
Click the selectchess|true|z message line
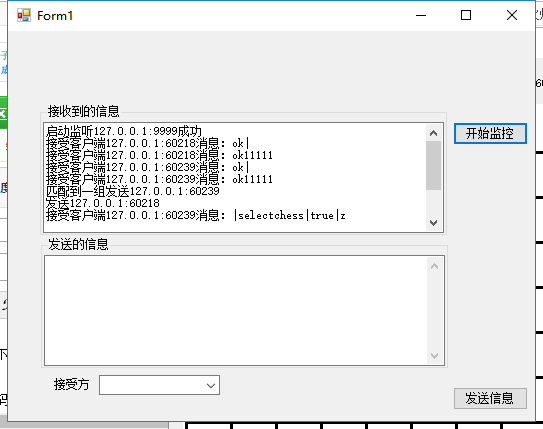tap(196, 215)
